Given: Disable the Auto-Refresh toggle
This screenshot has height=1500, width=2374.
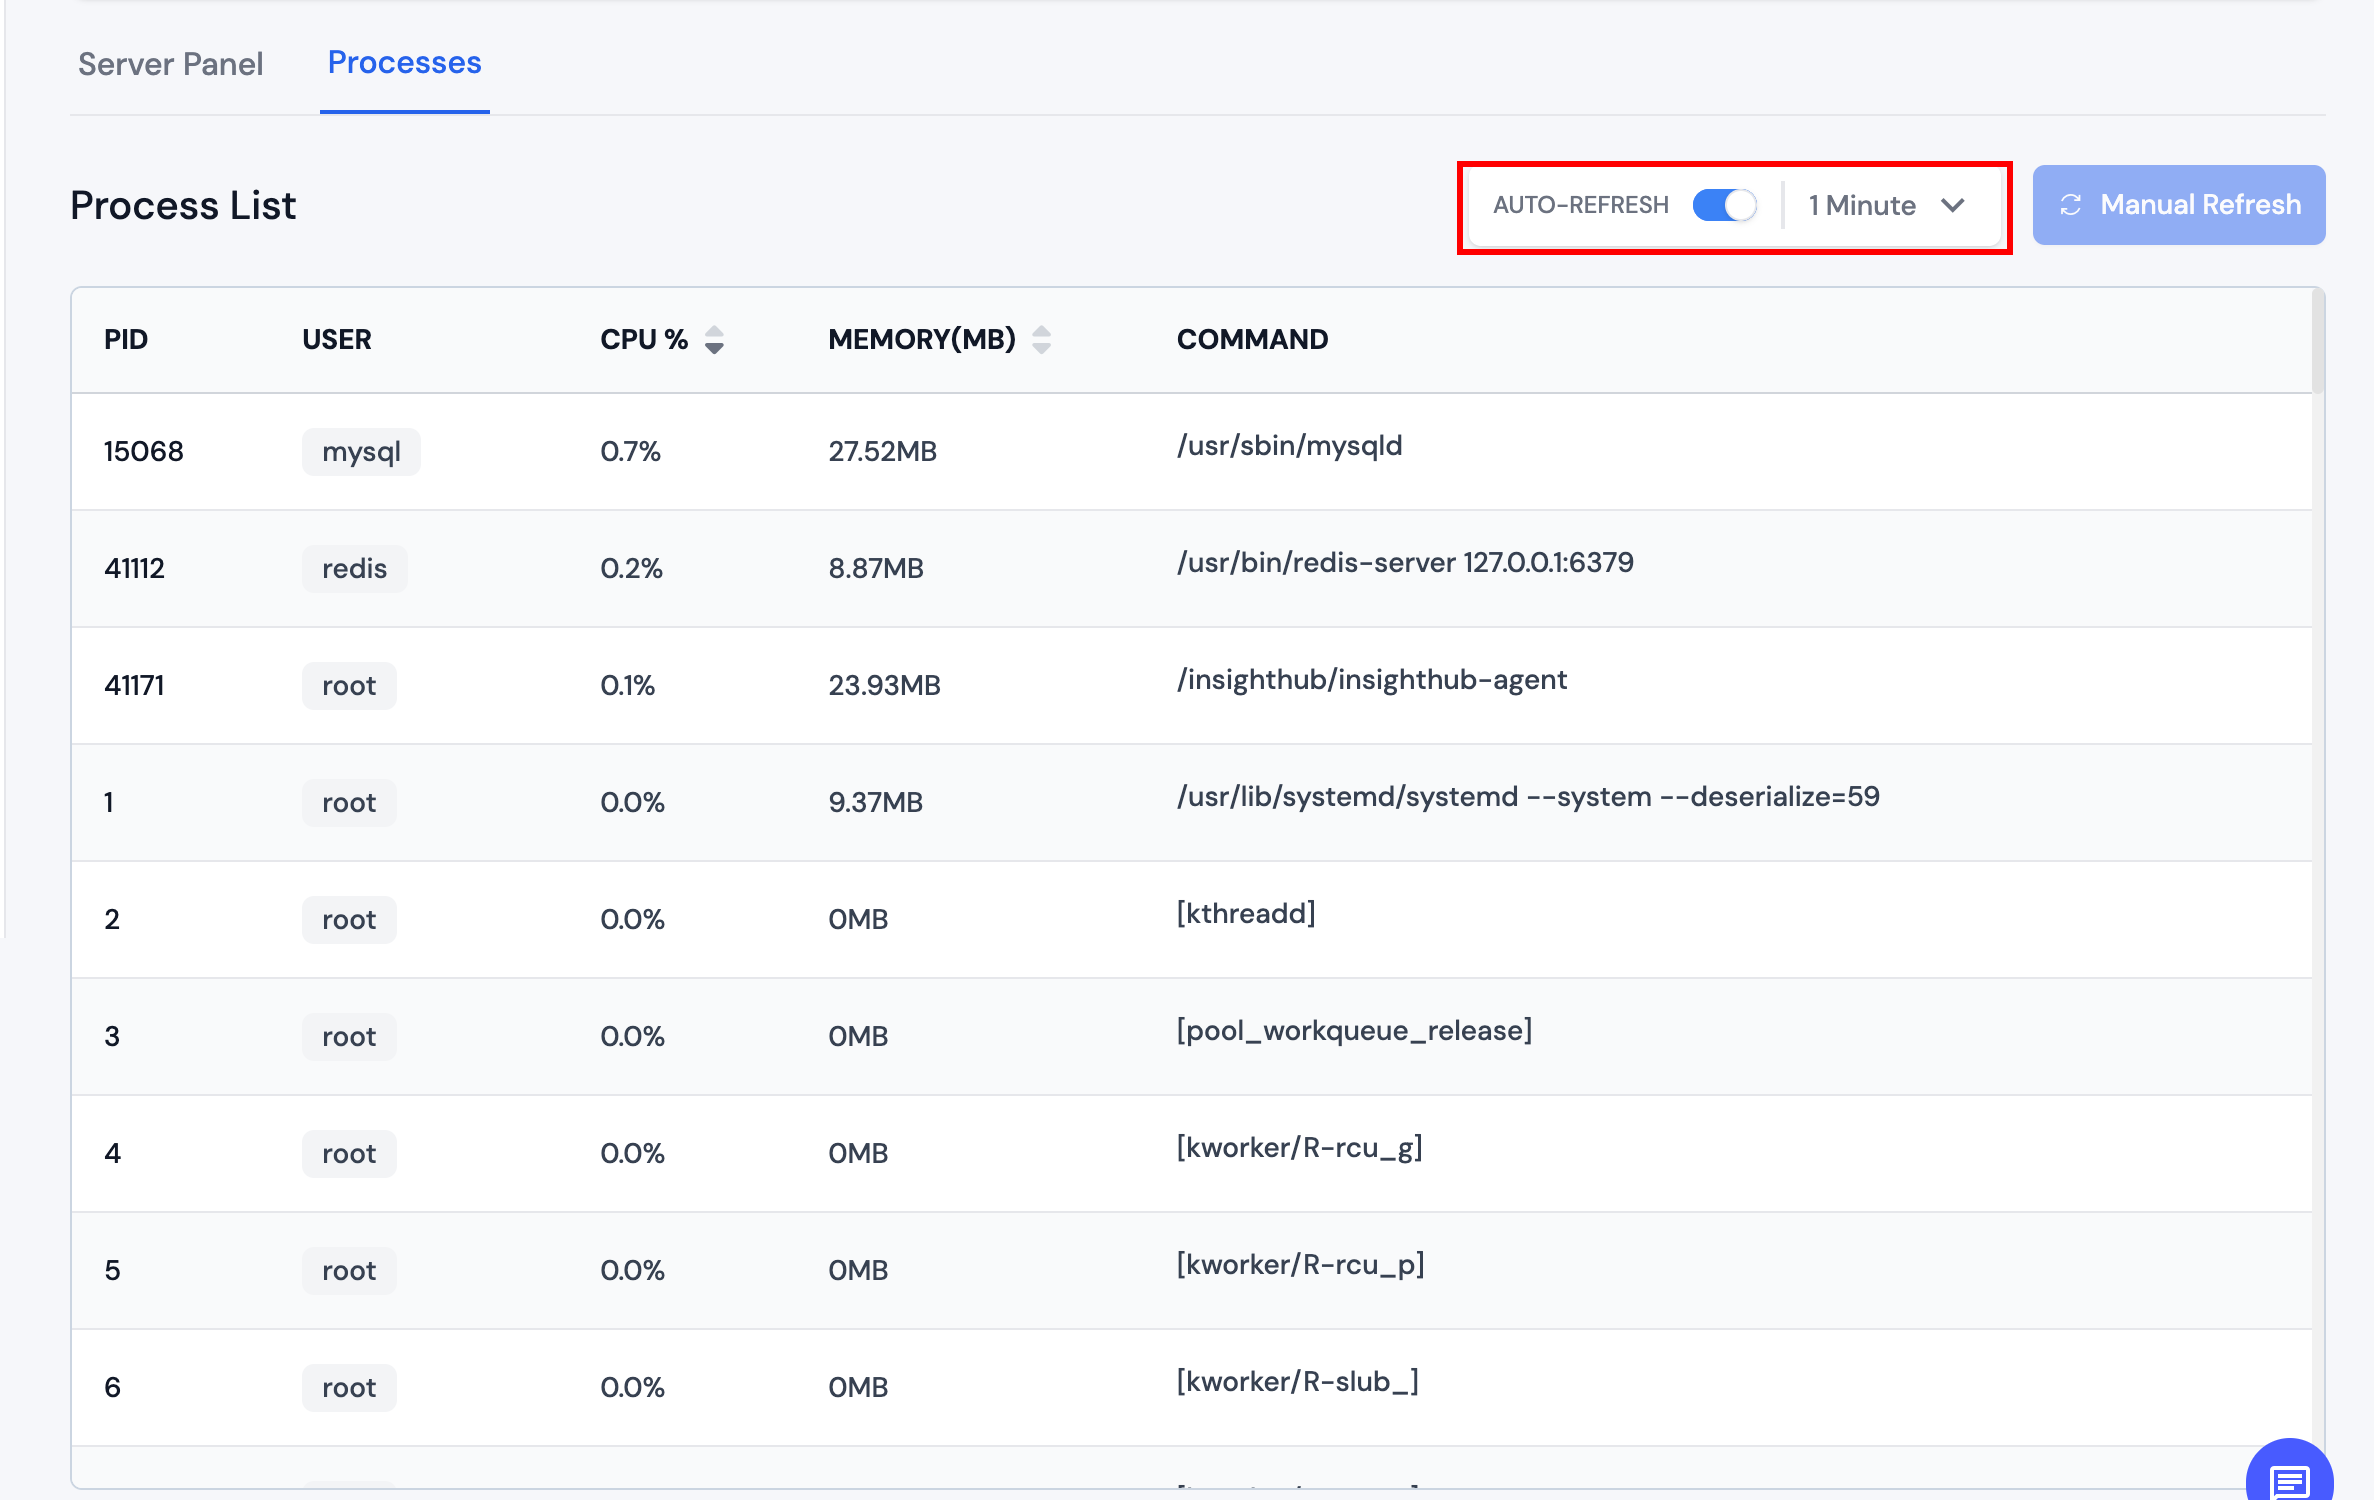Looking at the screenshot, I should (x=1724, y=205).
